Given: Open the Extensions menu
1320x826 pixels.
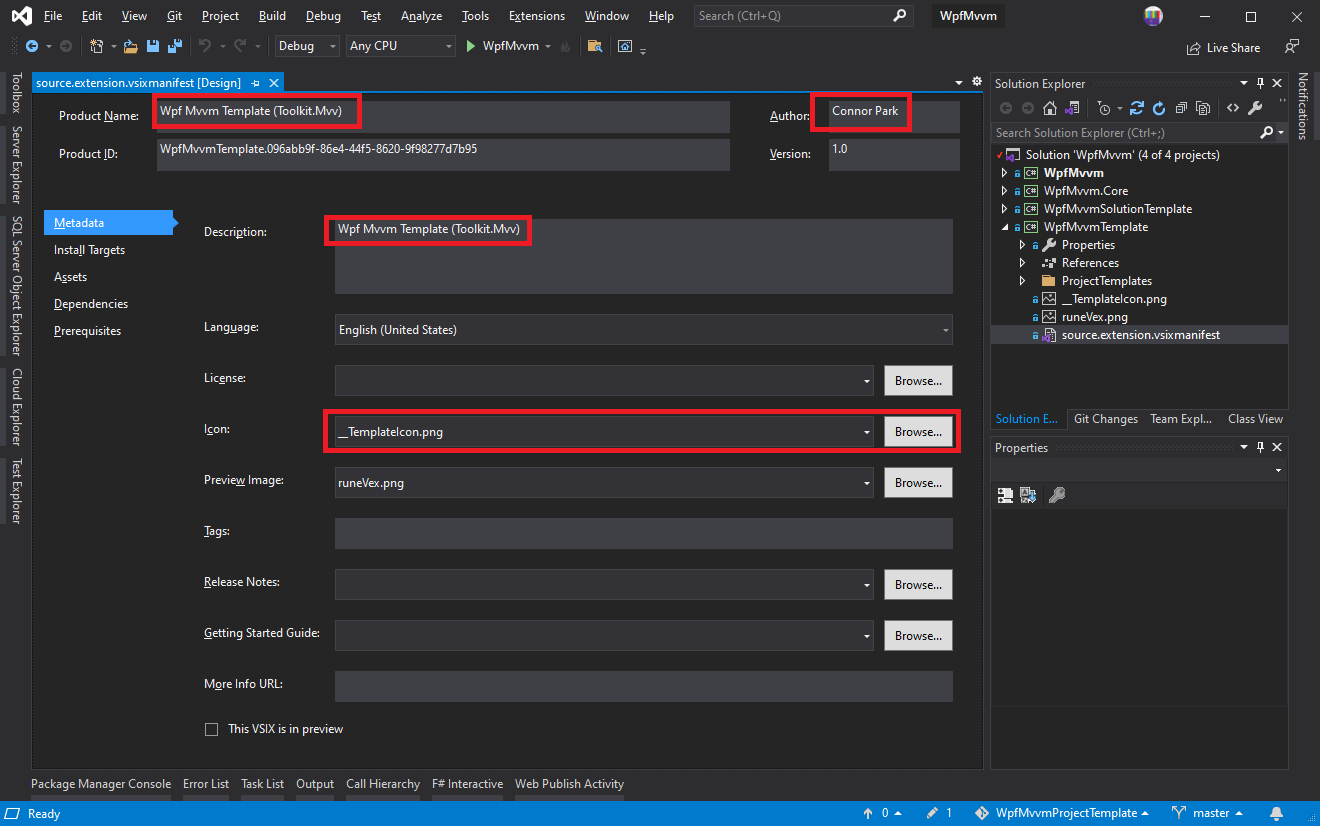Looking at the screenshot, I should pos(536,16).
